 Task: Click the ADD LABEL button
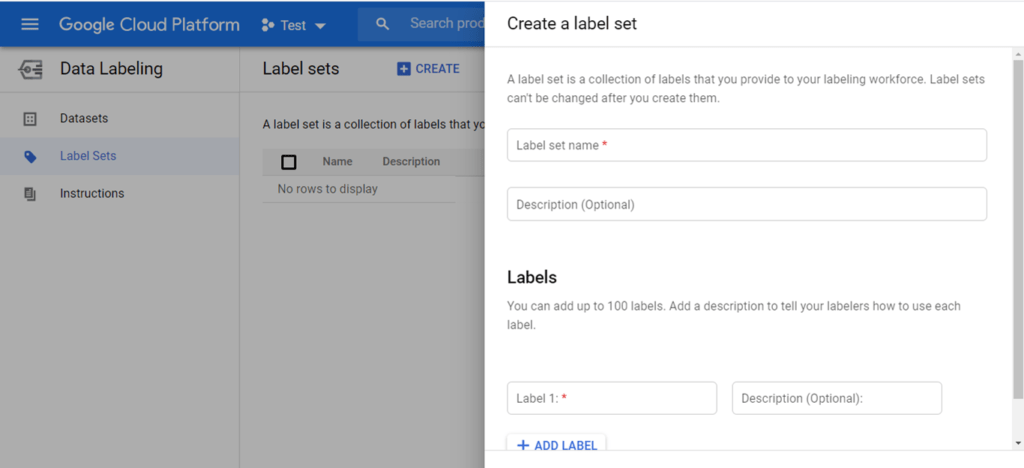point(556,445)
